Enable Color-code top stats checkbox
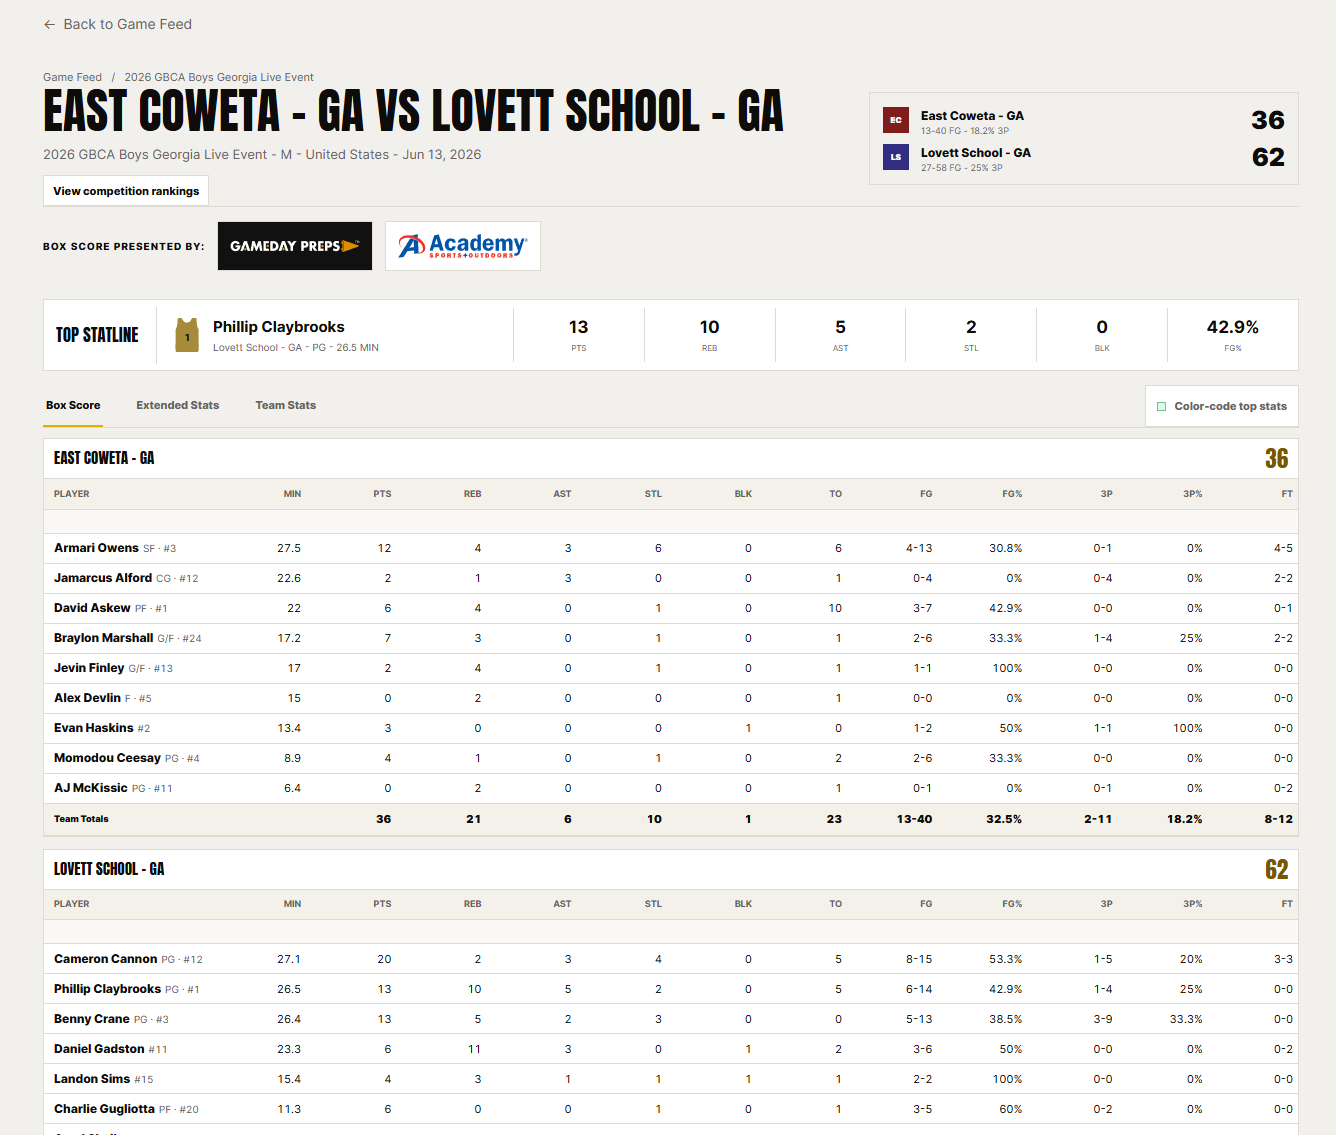Viewport: 1336px width, 1135px height. (x=1162, y=406)
